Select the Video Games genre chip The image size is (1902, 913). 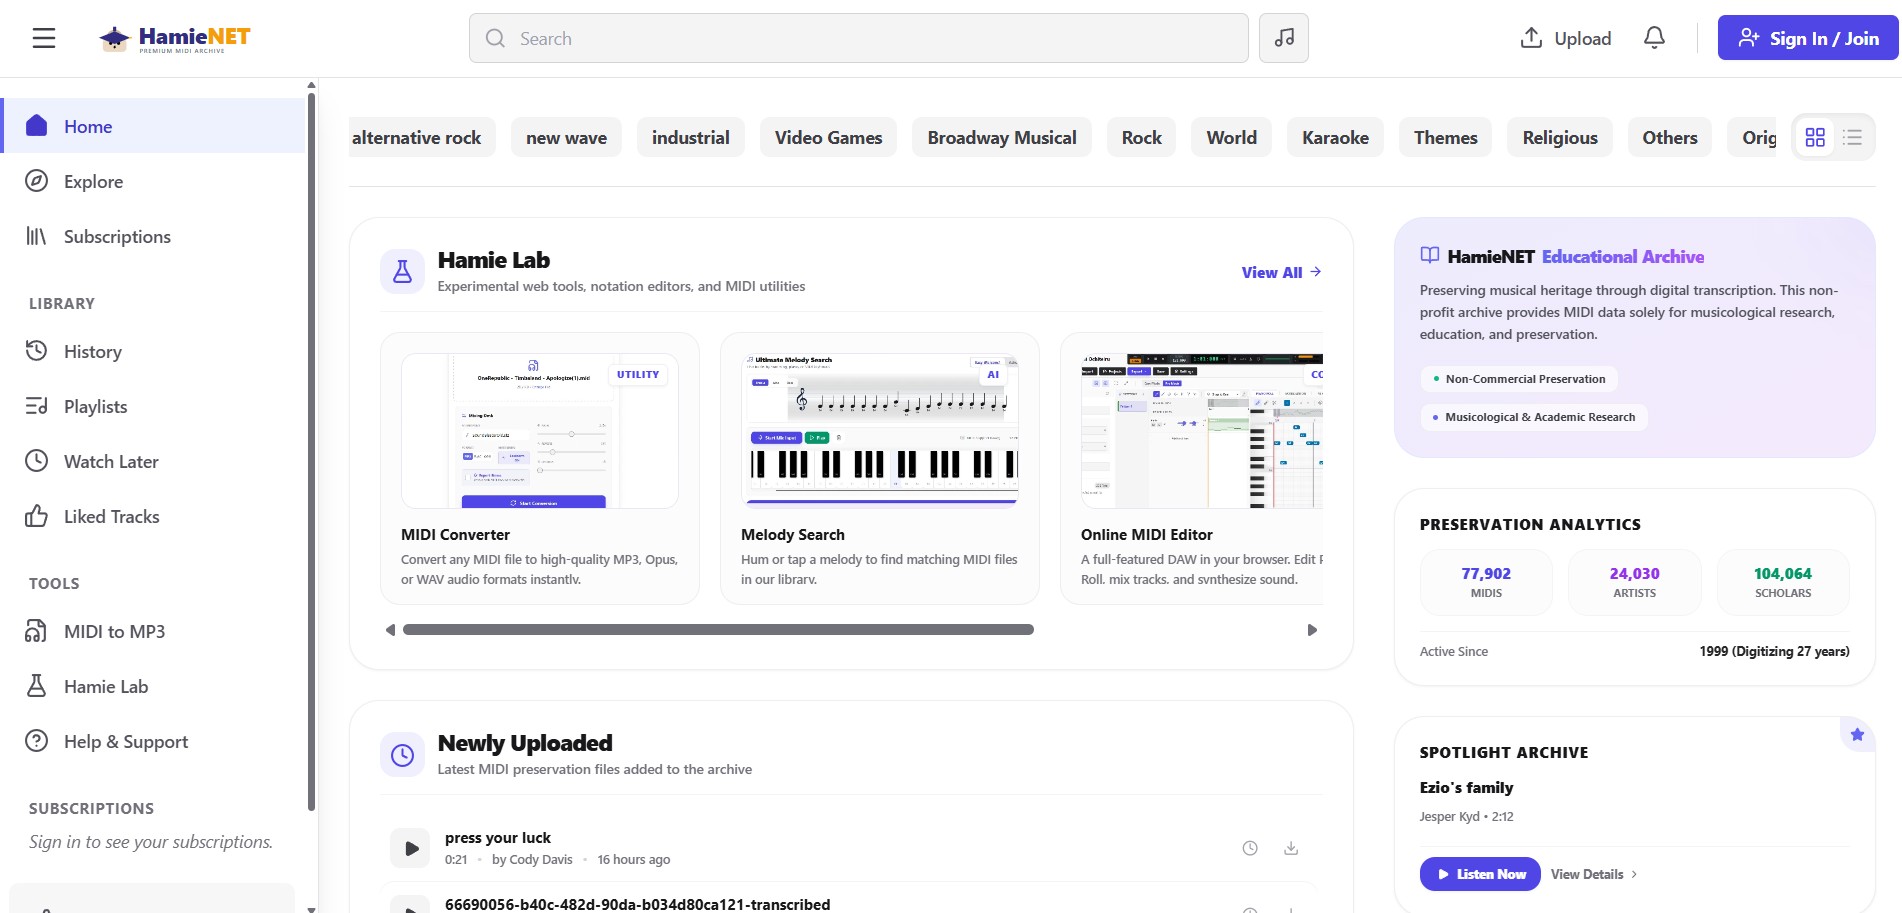click(828, 138)
